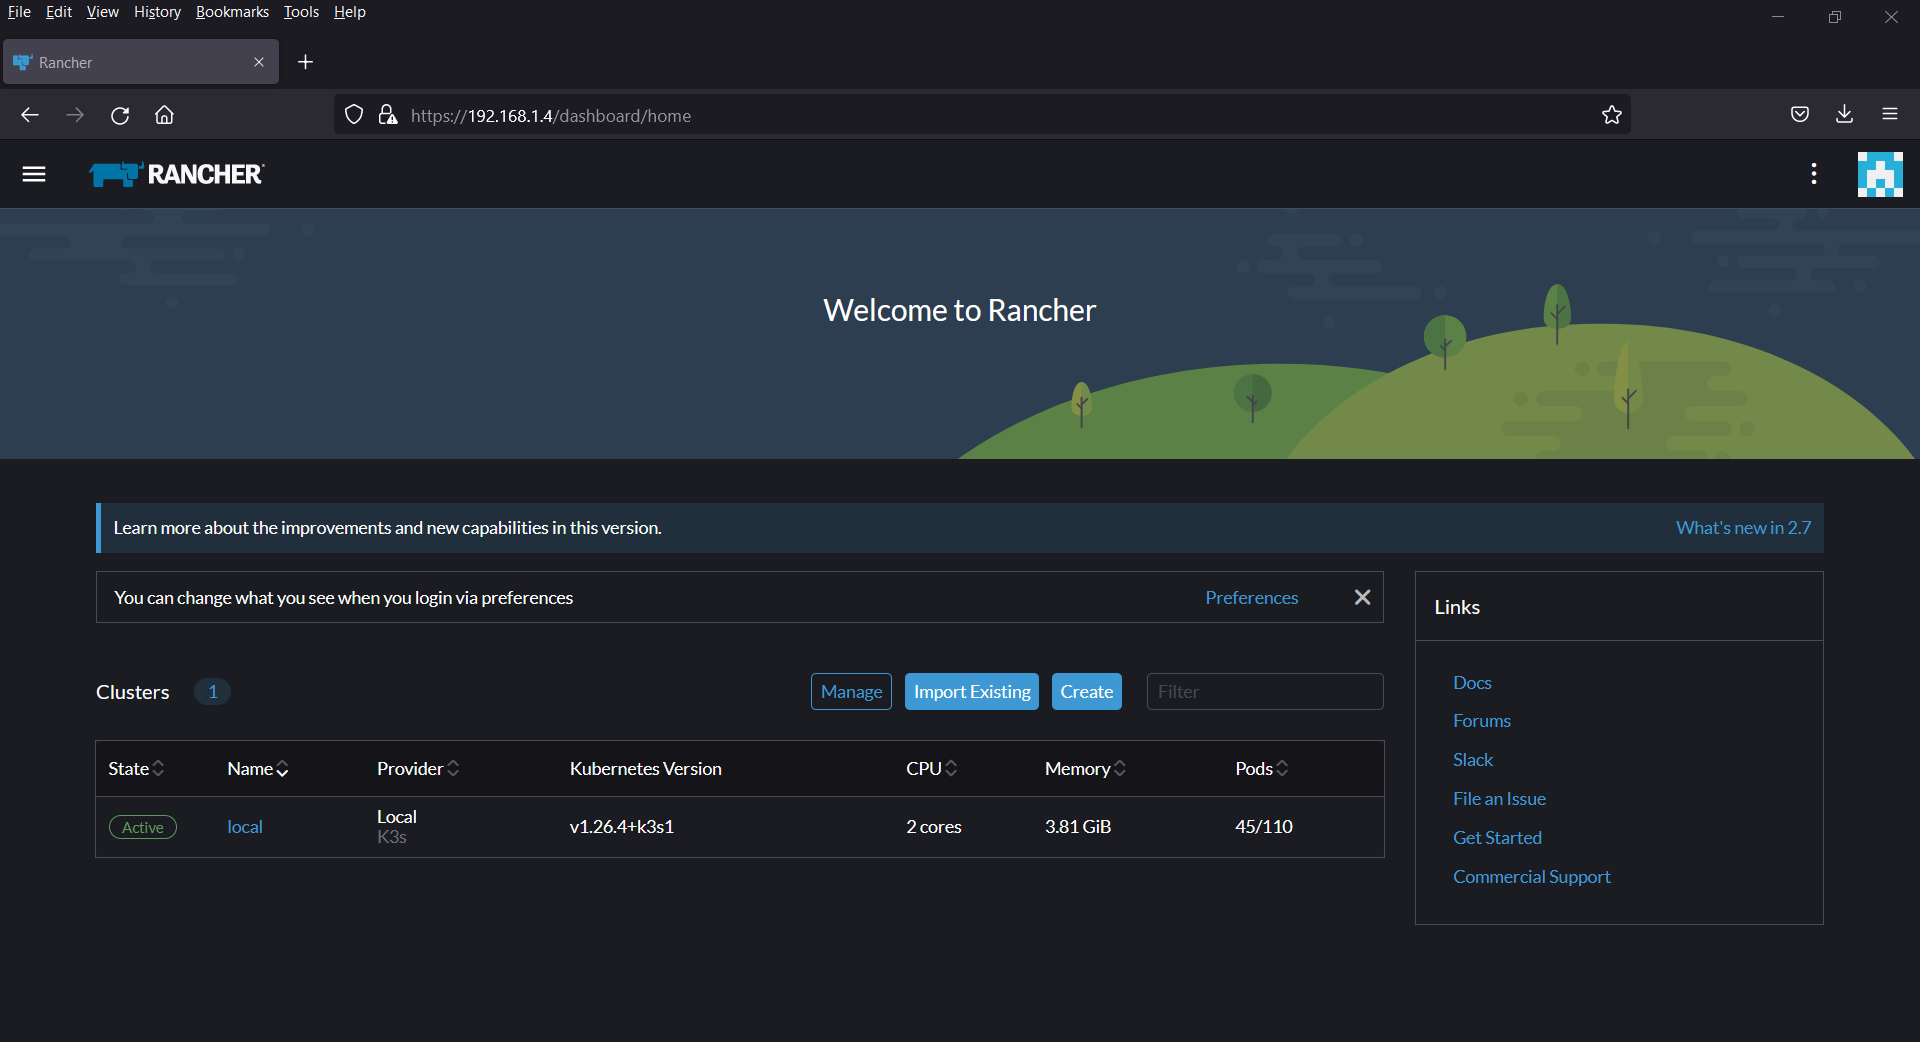
Task: Sort clusters by State column
Action: [136, 768]
